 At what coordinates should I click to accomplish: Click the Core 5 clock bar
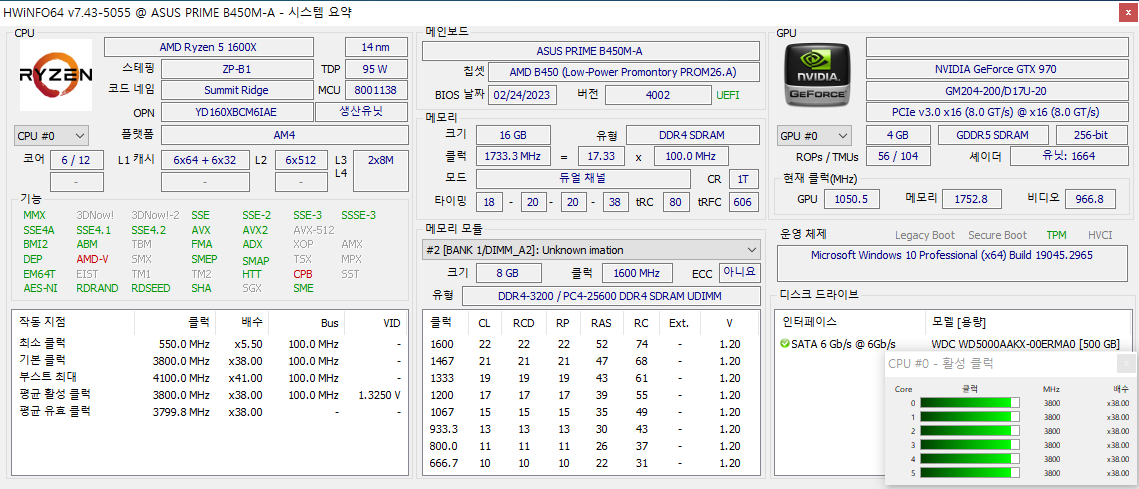(970, 473)
